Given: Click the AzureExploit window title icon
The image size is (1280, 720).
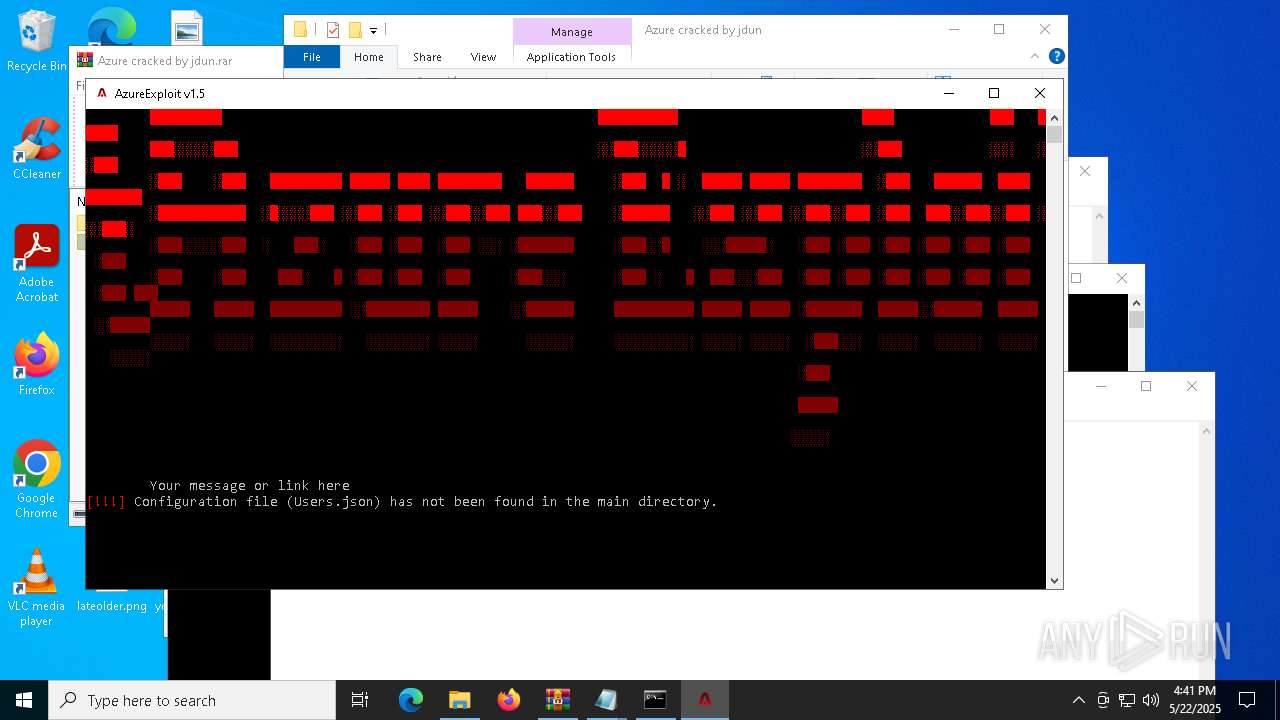Looking at the screenshot, I should click(x=101, y=93).
